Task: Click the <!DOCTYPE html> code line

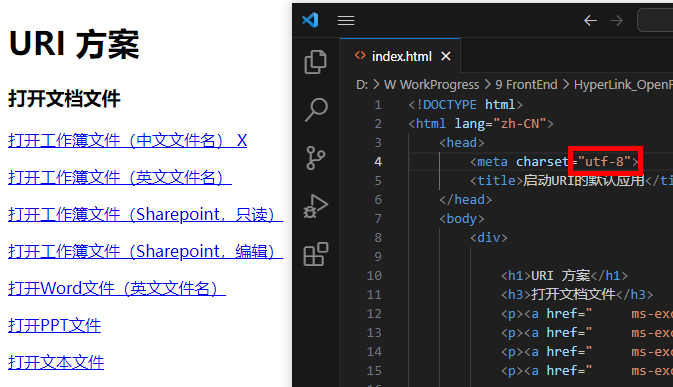Action: pos(466,105)
